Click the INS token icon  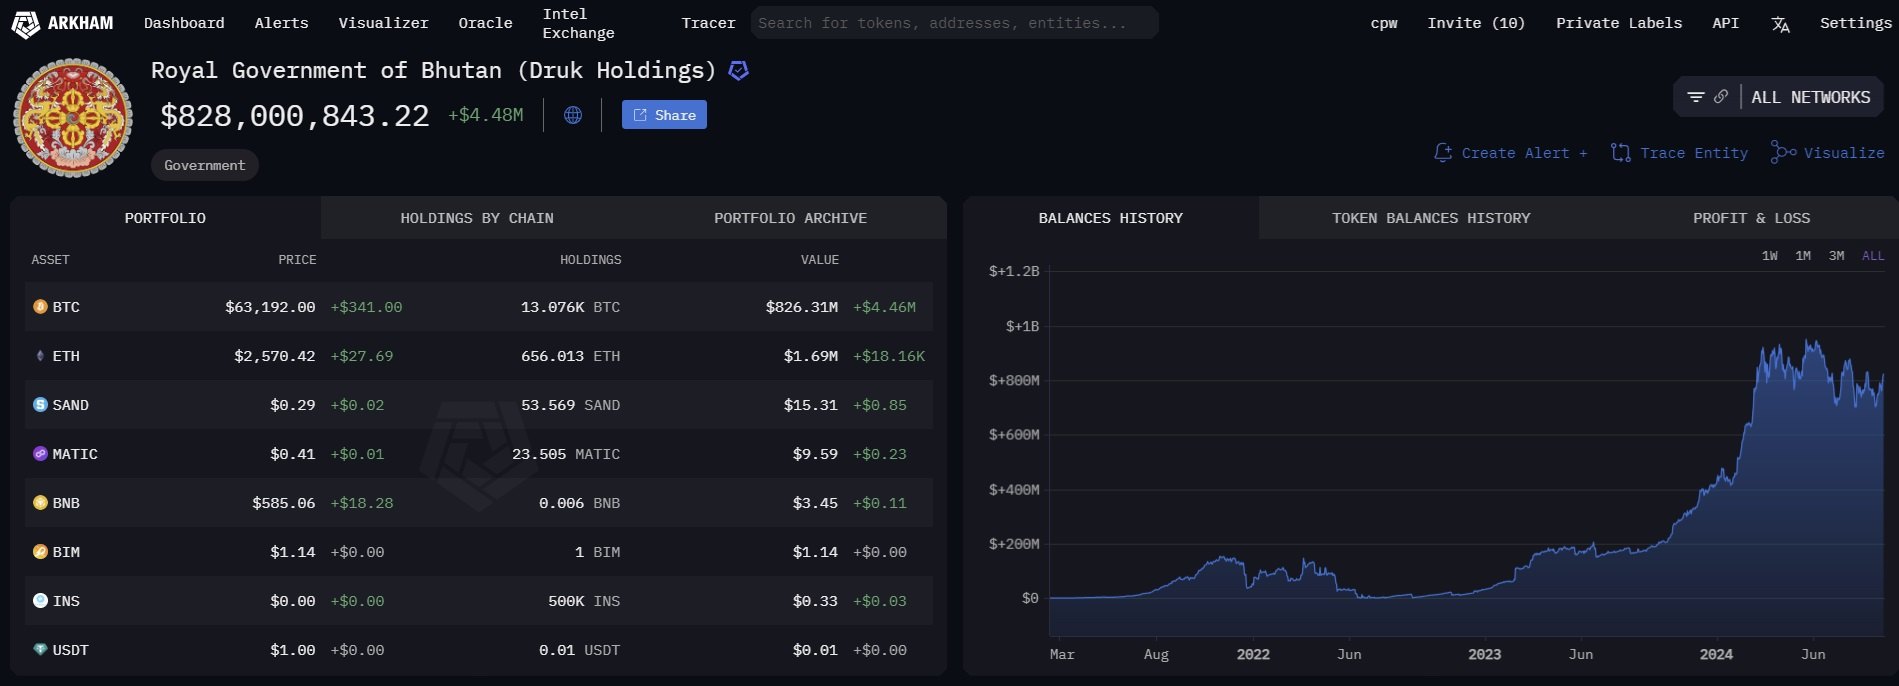[40, 601]
